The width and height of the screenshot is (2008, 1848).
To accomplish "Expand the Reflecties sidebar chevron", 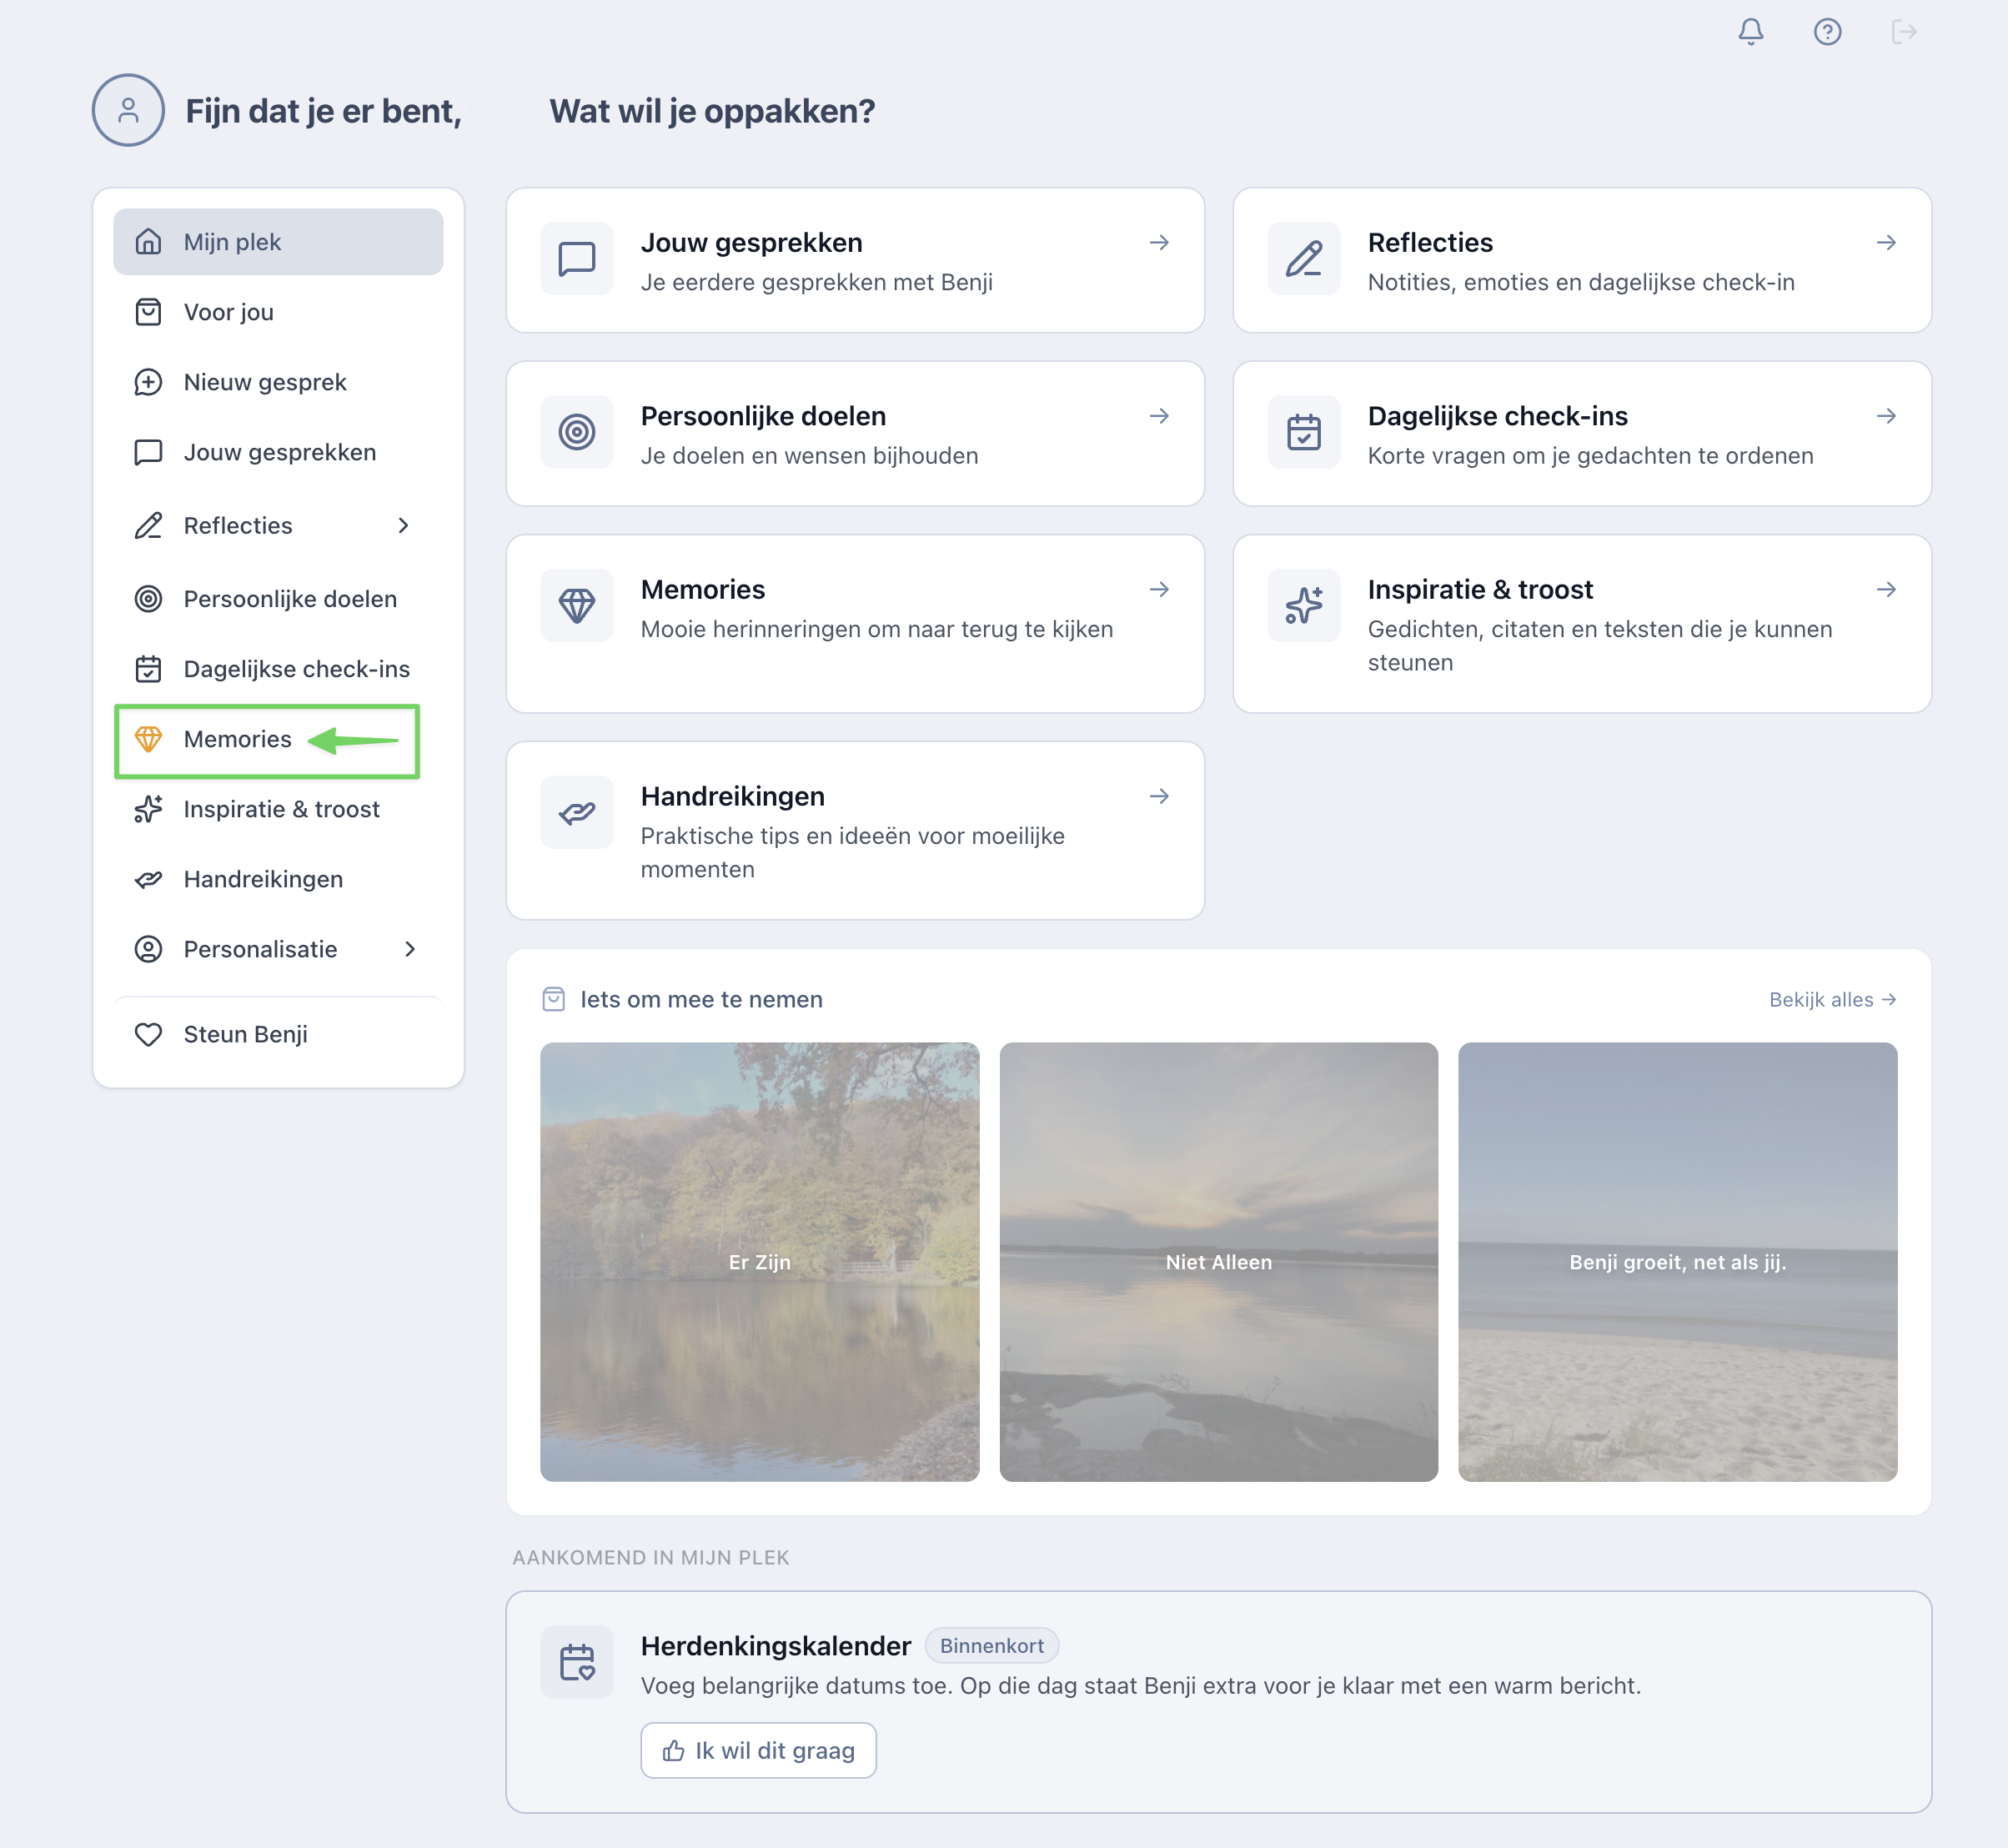I will click(403, 526).
